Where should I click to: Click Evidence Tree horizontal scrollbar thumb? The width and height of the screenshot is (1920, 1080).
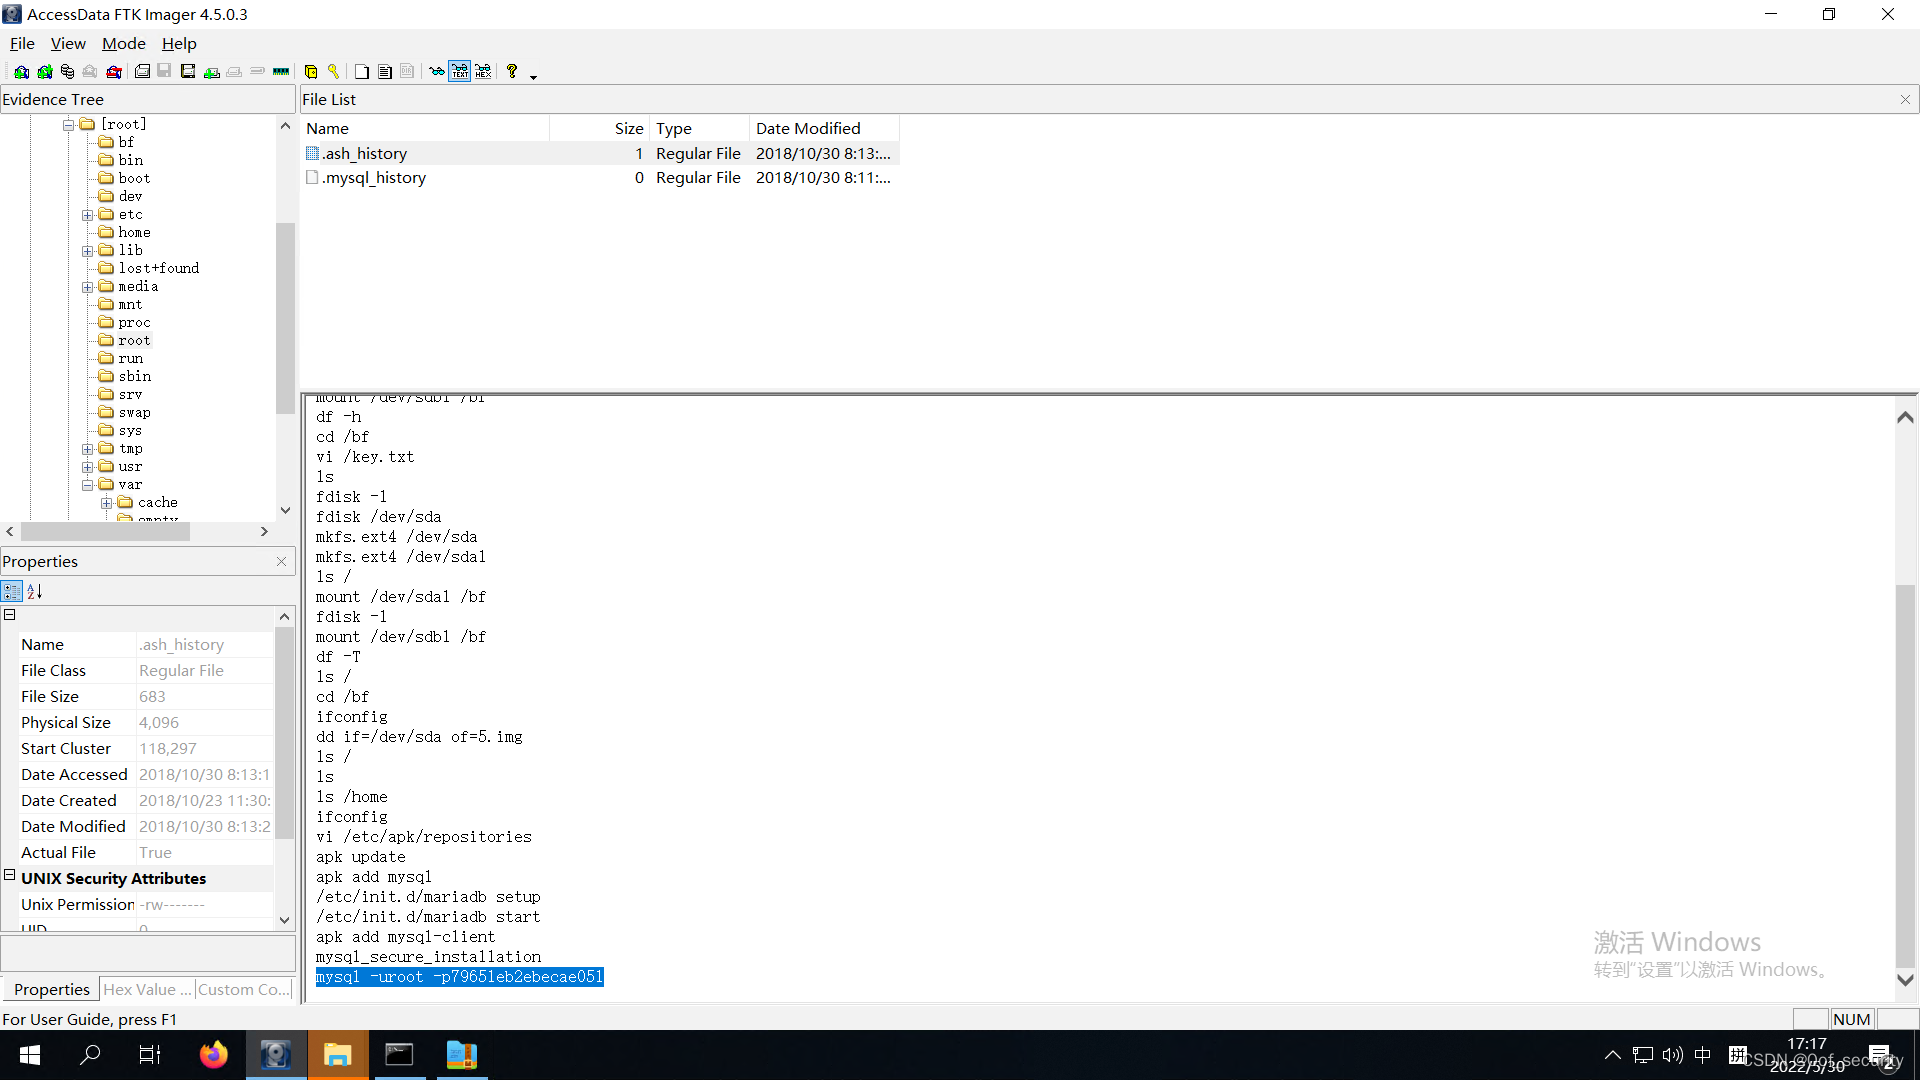coord(105,533)
